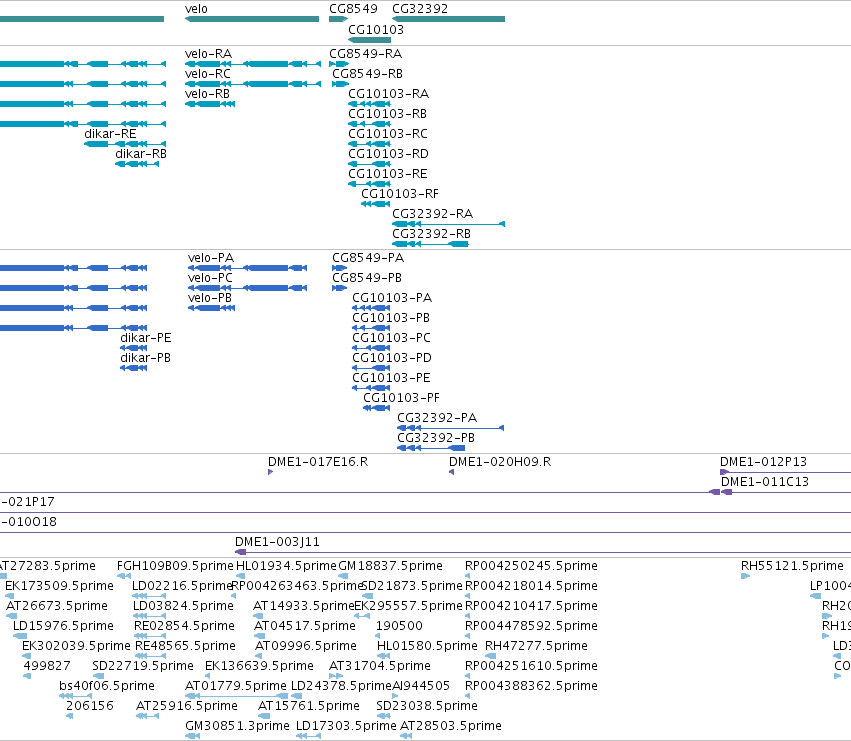Select the AI944505 EST label

click(421, 686)
